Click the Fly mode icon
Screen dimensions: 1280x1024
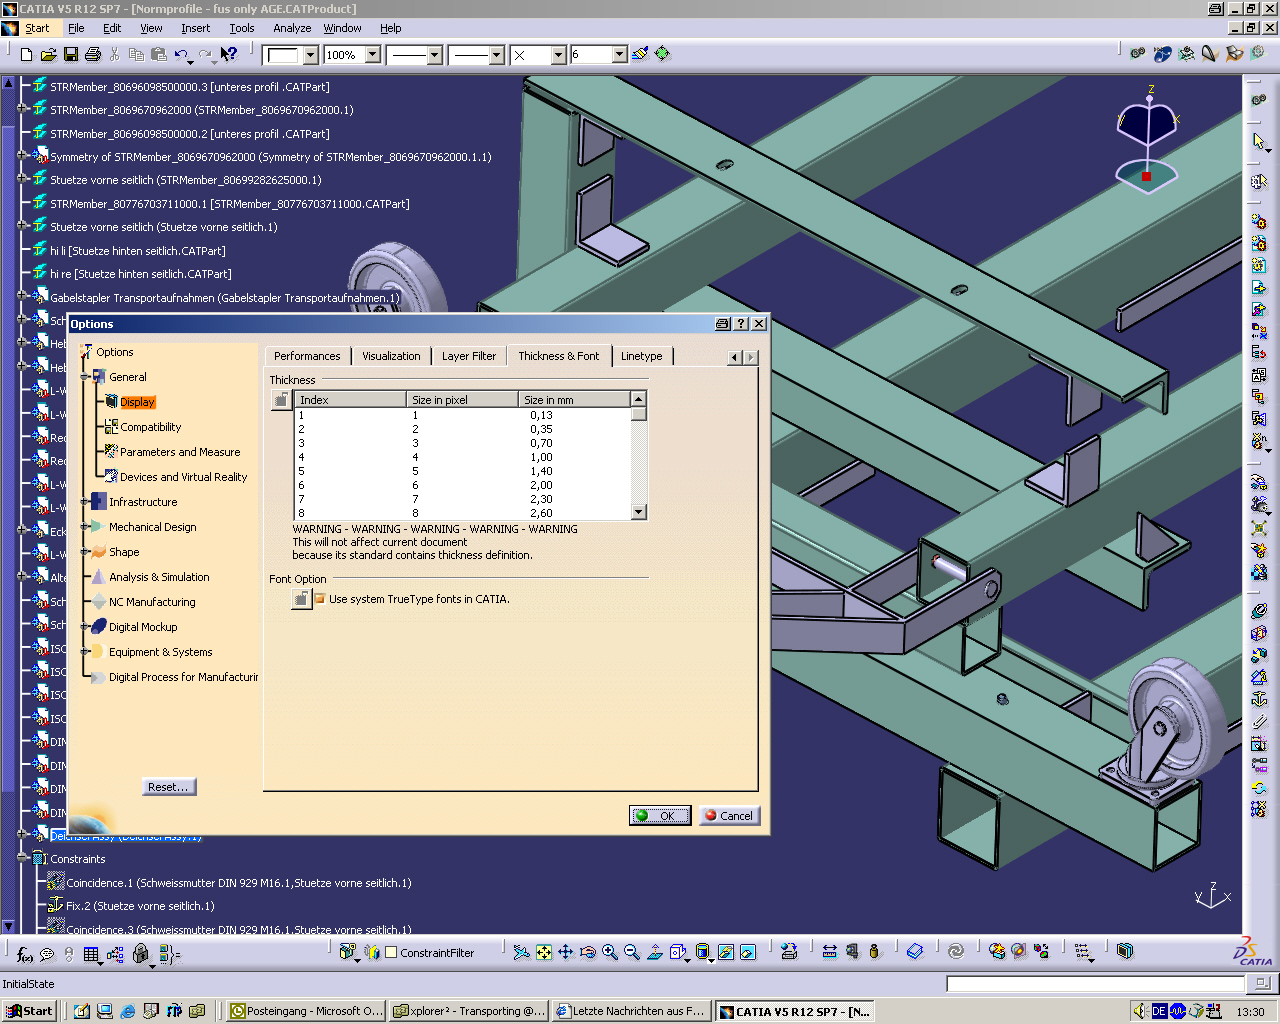[521, 952]
